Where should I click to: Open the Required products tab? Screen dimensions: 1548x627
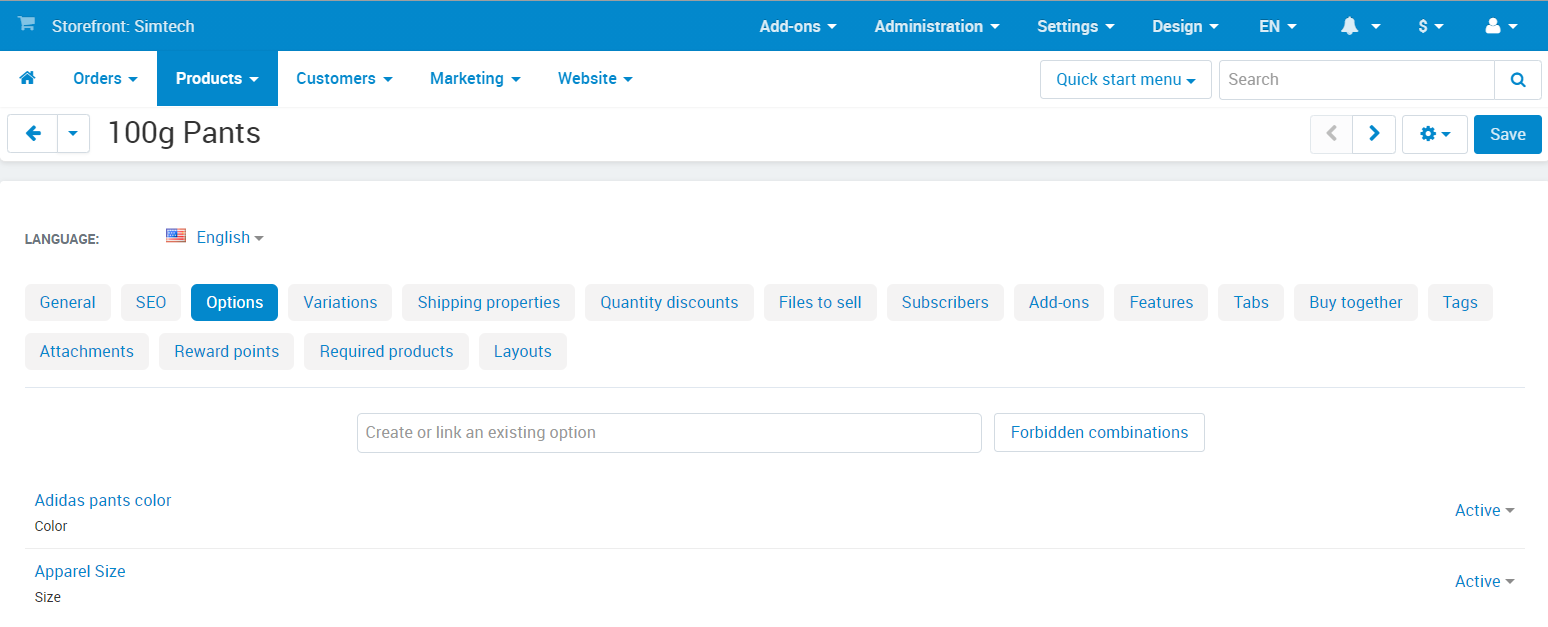tap(386, 351)
